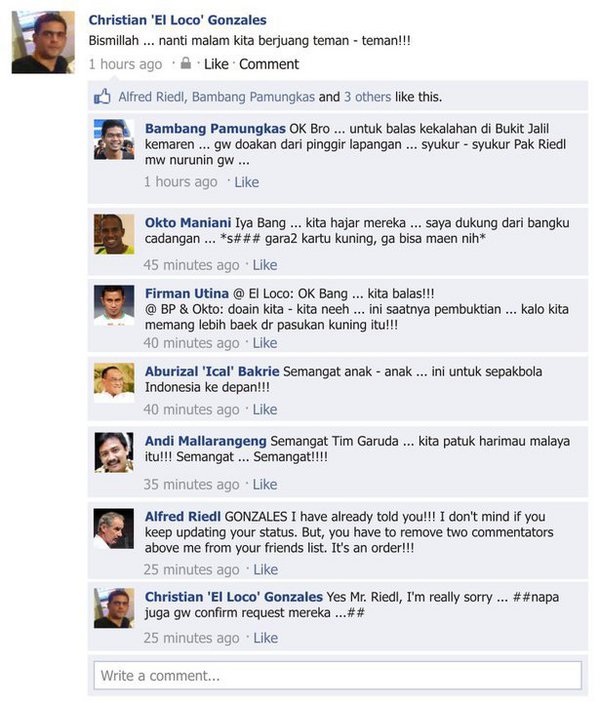This screenshot has height=702, width=600.
Task: Open Aburizal Bakrie profile picture
Action: pyautogui.click(x=114, y=383)
